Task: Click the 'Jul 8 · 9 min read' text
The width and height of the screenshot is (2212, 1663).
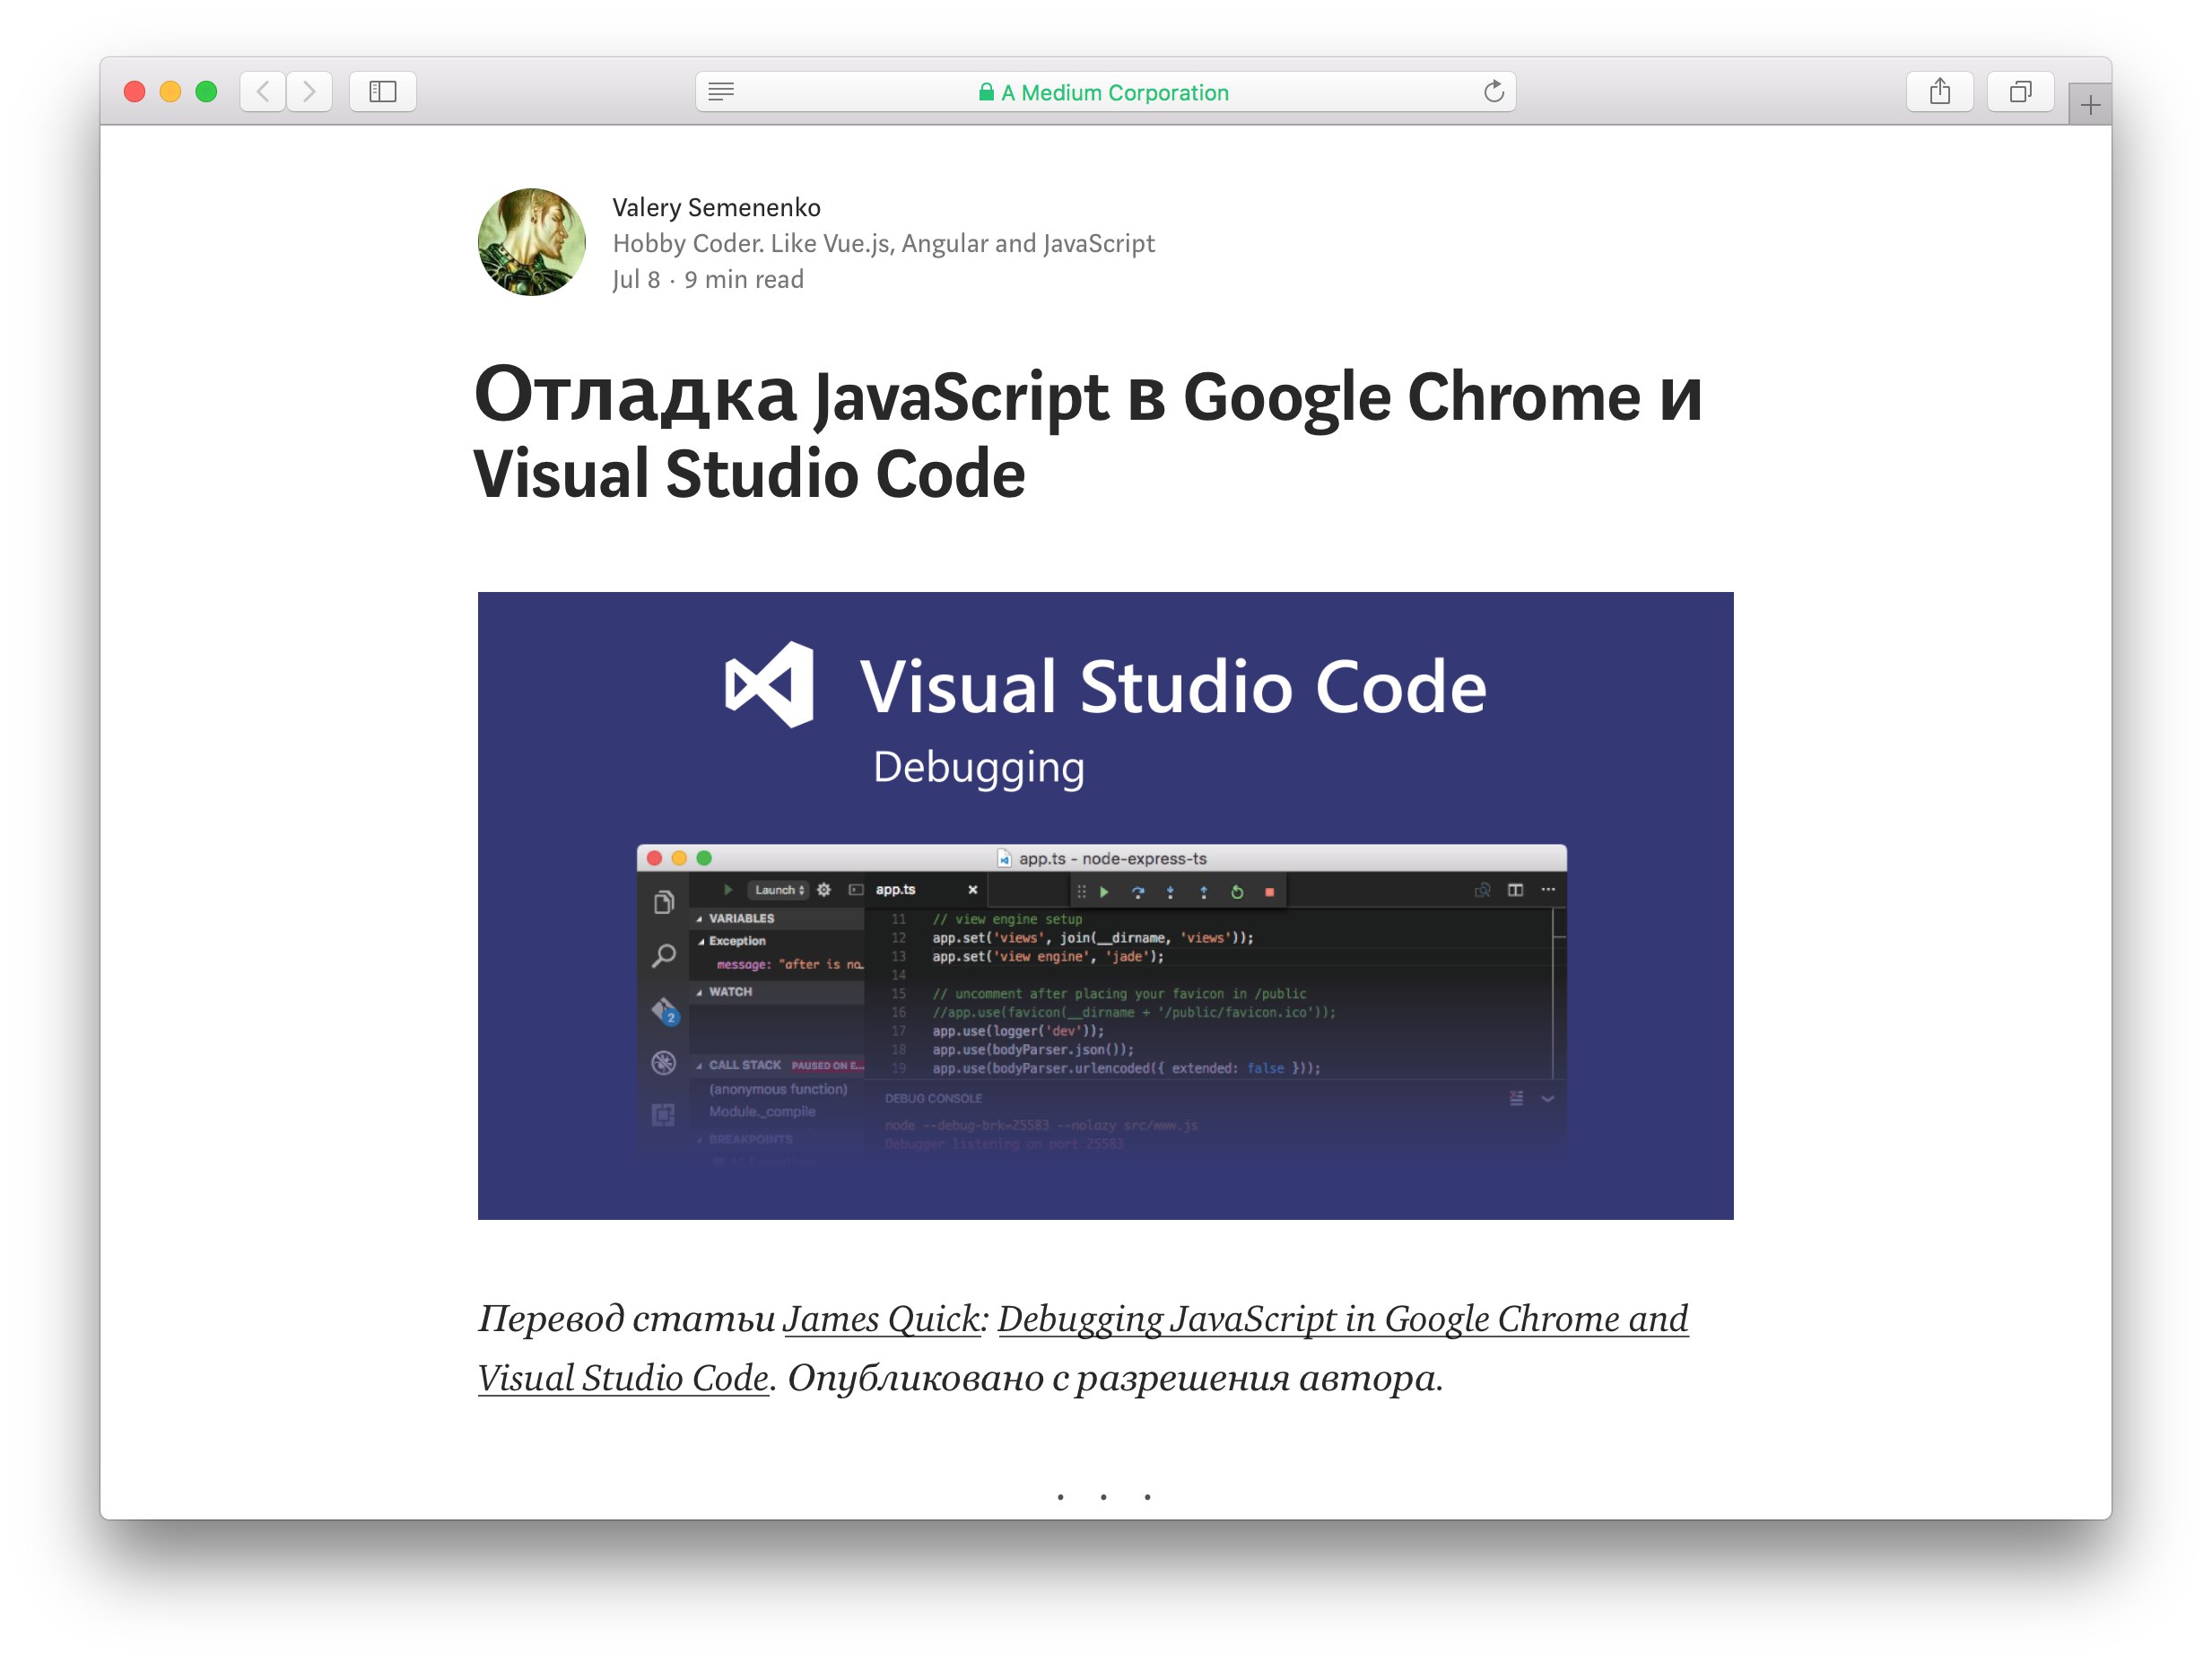Action: pyautogui.click(x=708, y=279)
